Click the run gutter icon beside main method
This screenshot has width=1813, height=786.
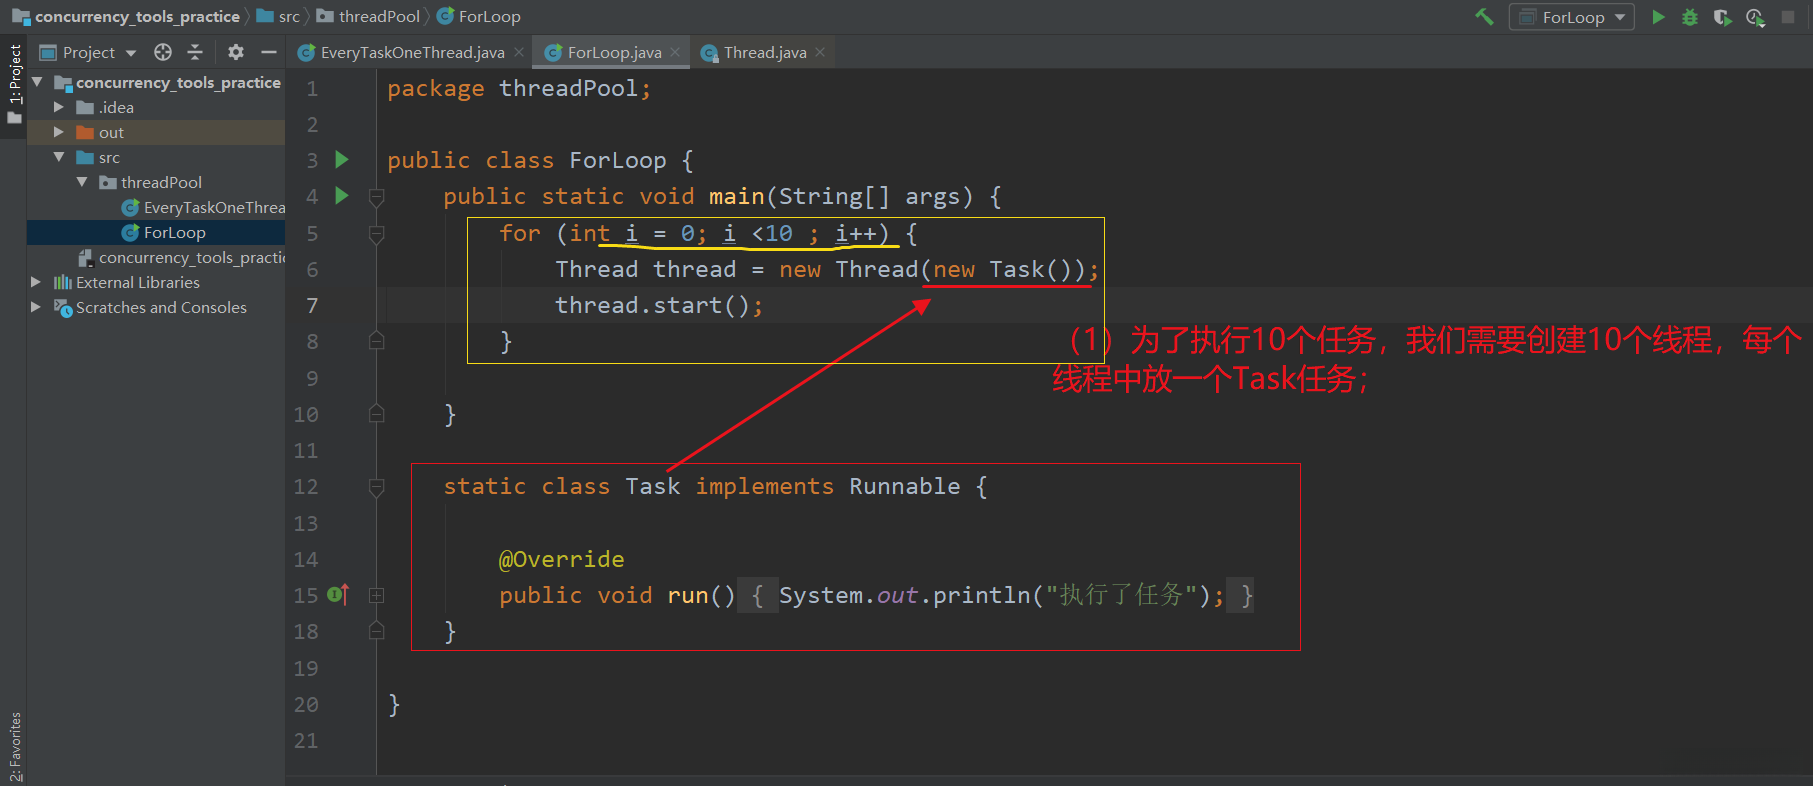click(342, 195)
